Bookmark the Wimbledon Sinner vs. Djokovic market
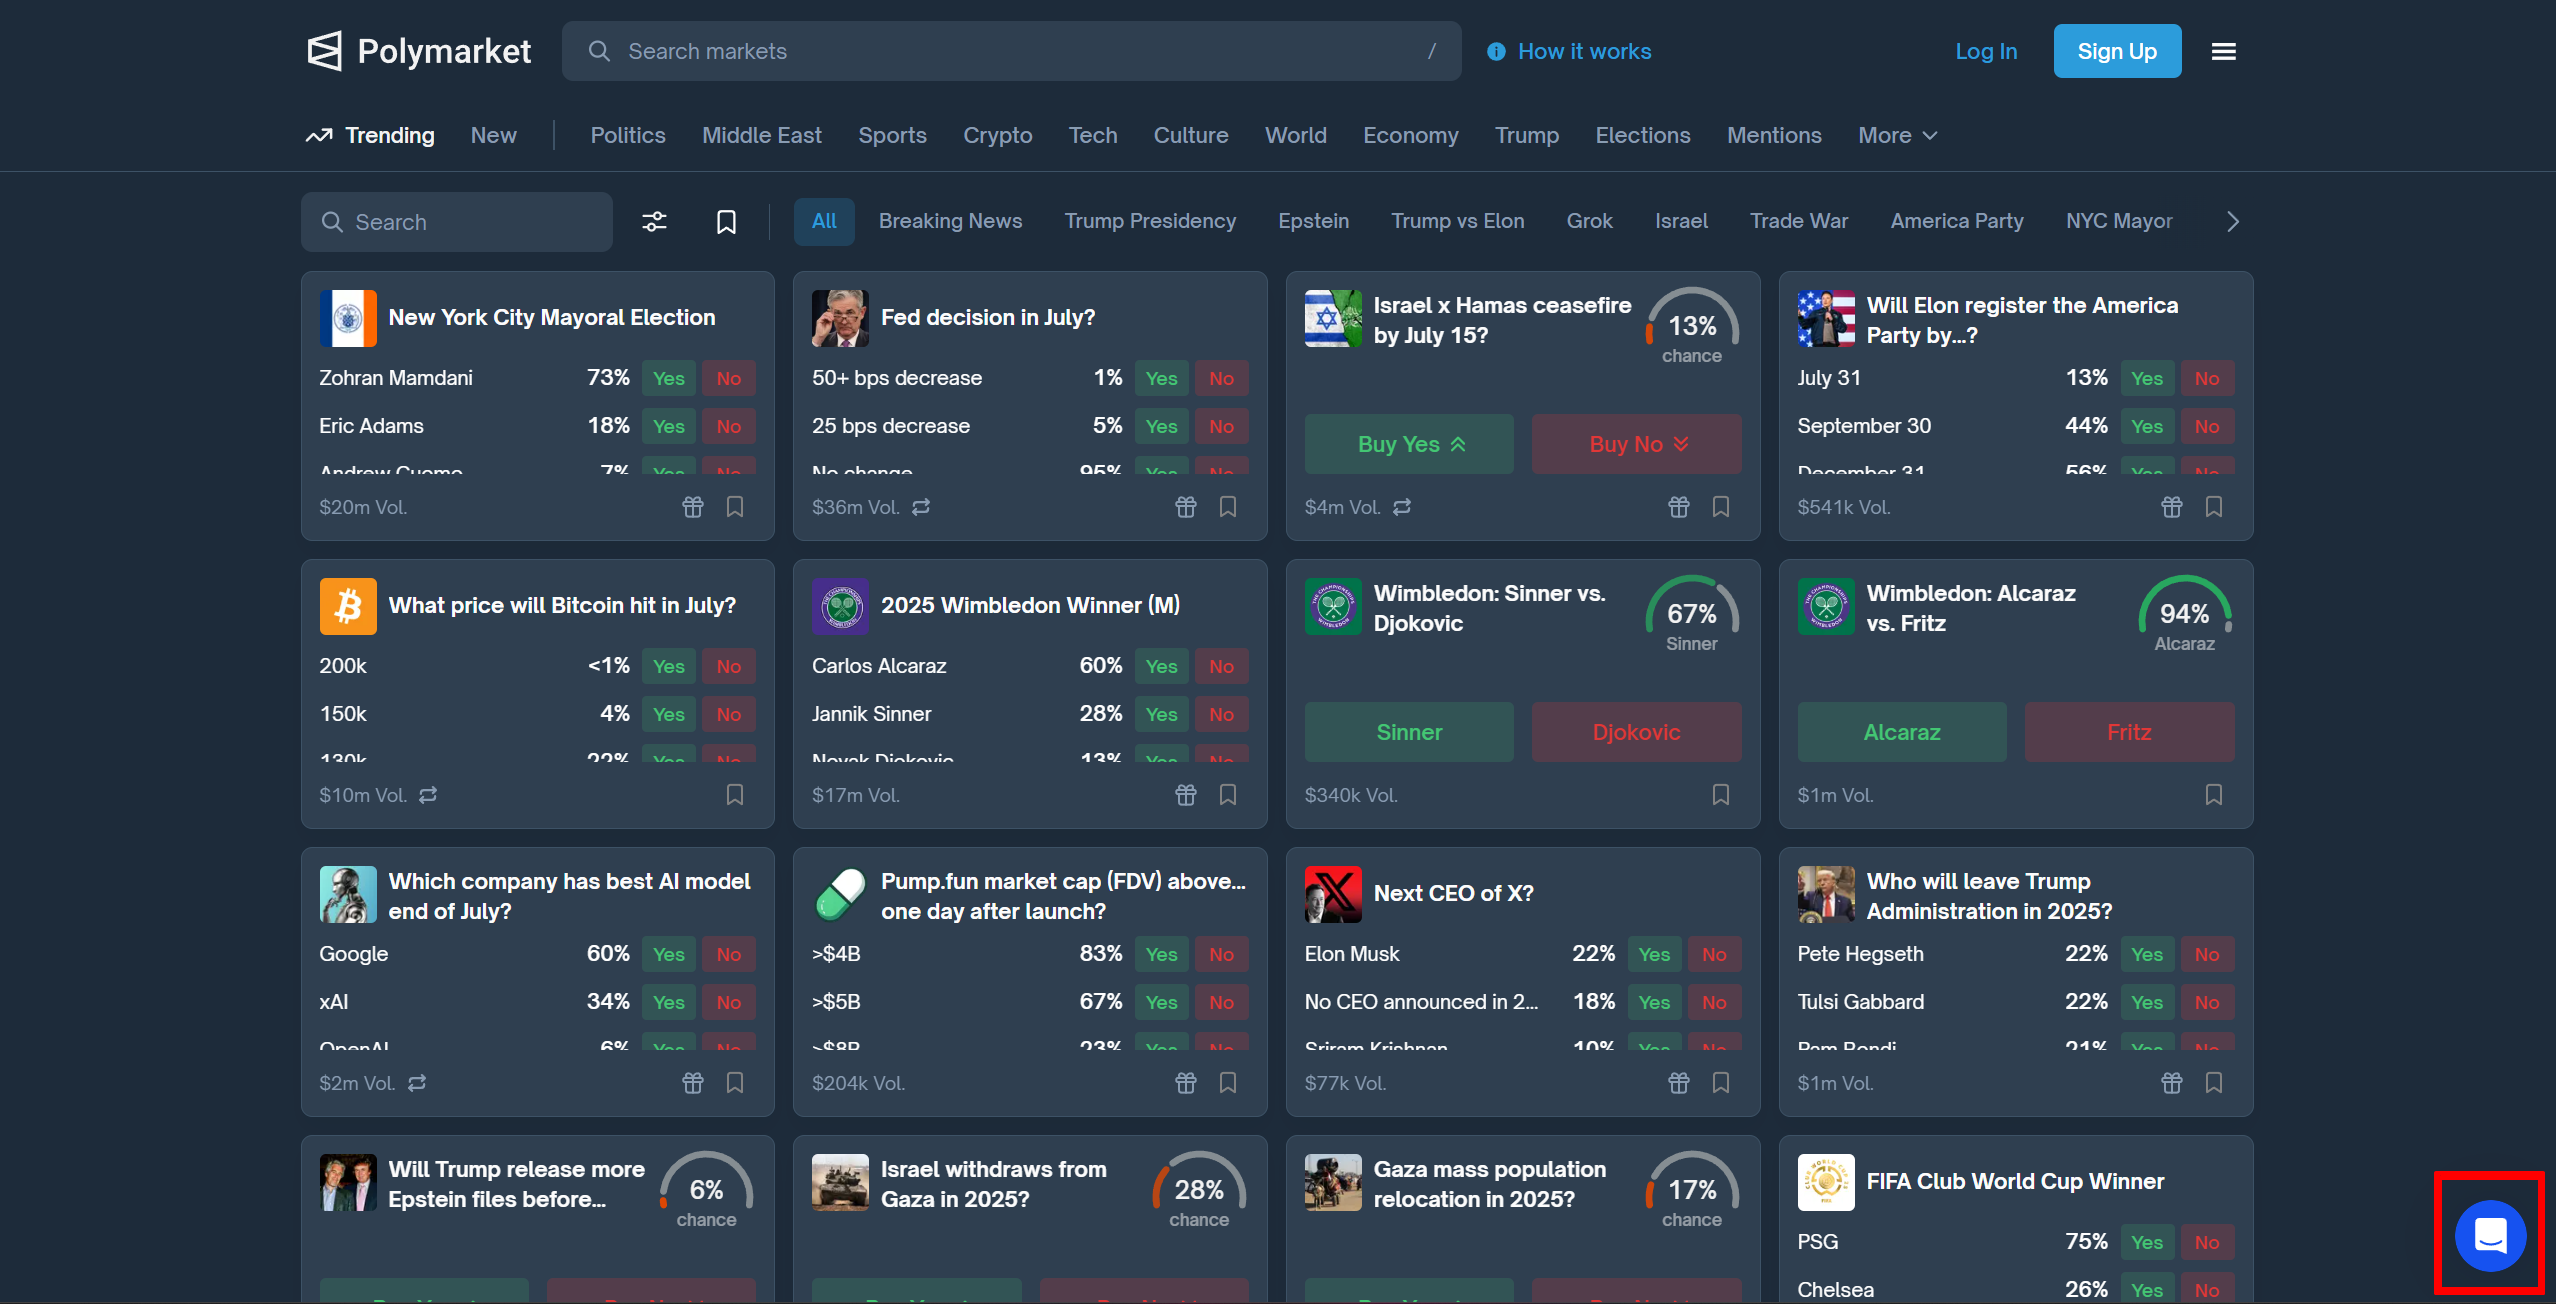2556x1304 pixels. pyautogui.click(x=1720, y=795)
